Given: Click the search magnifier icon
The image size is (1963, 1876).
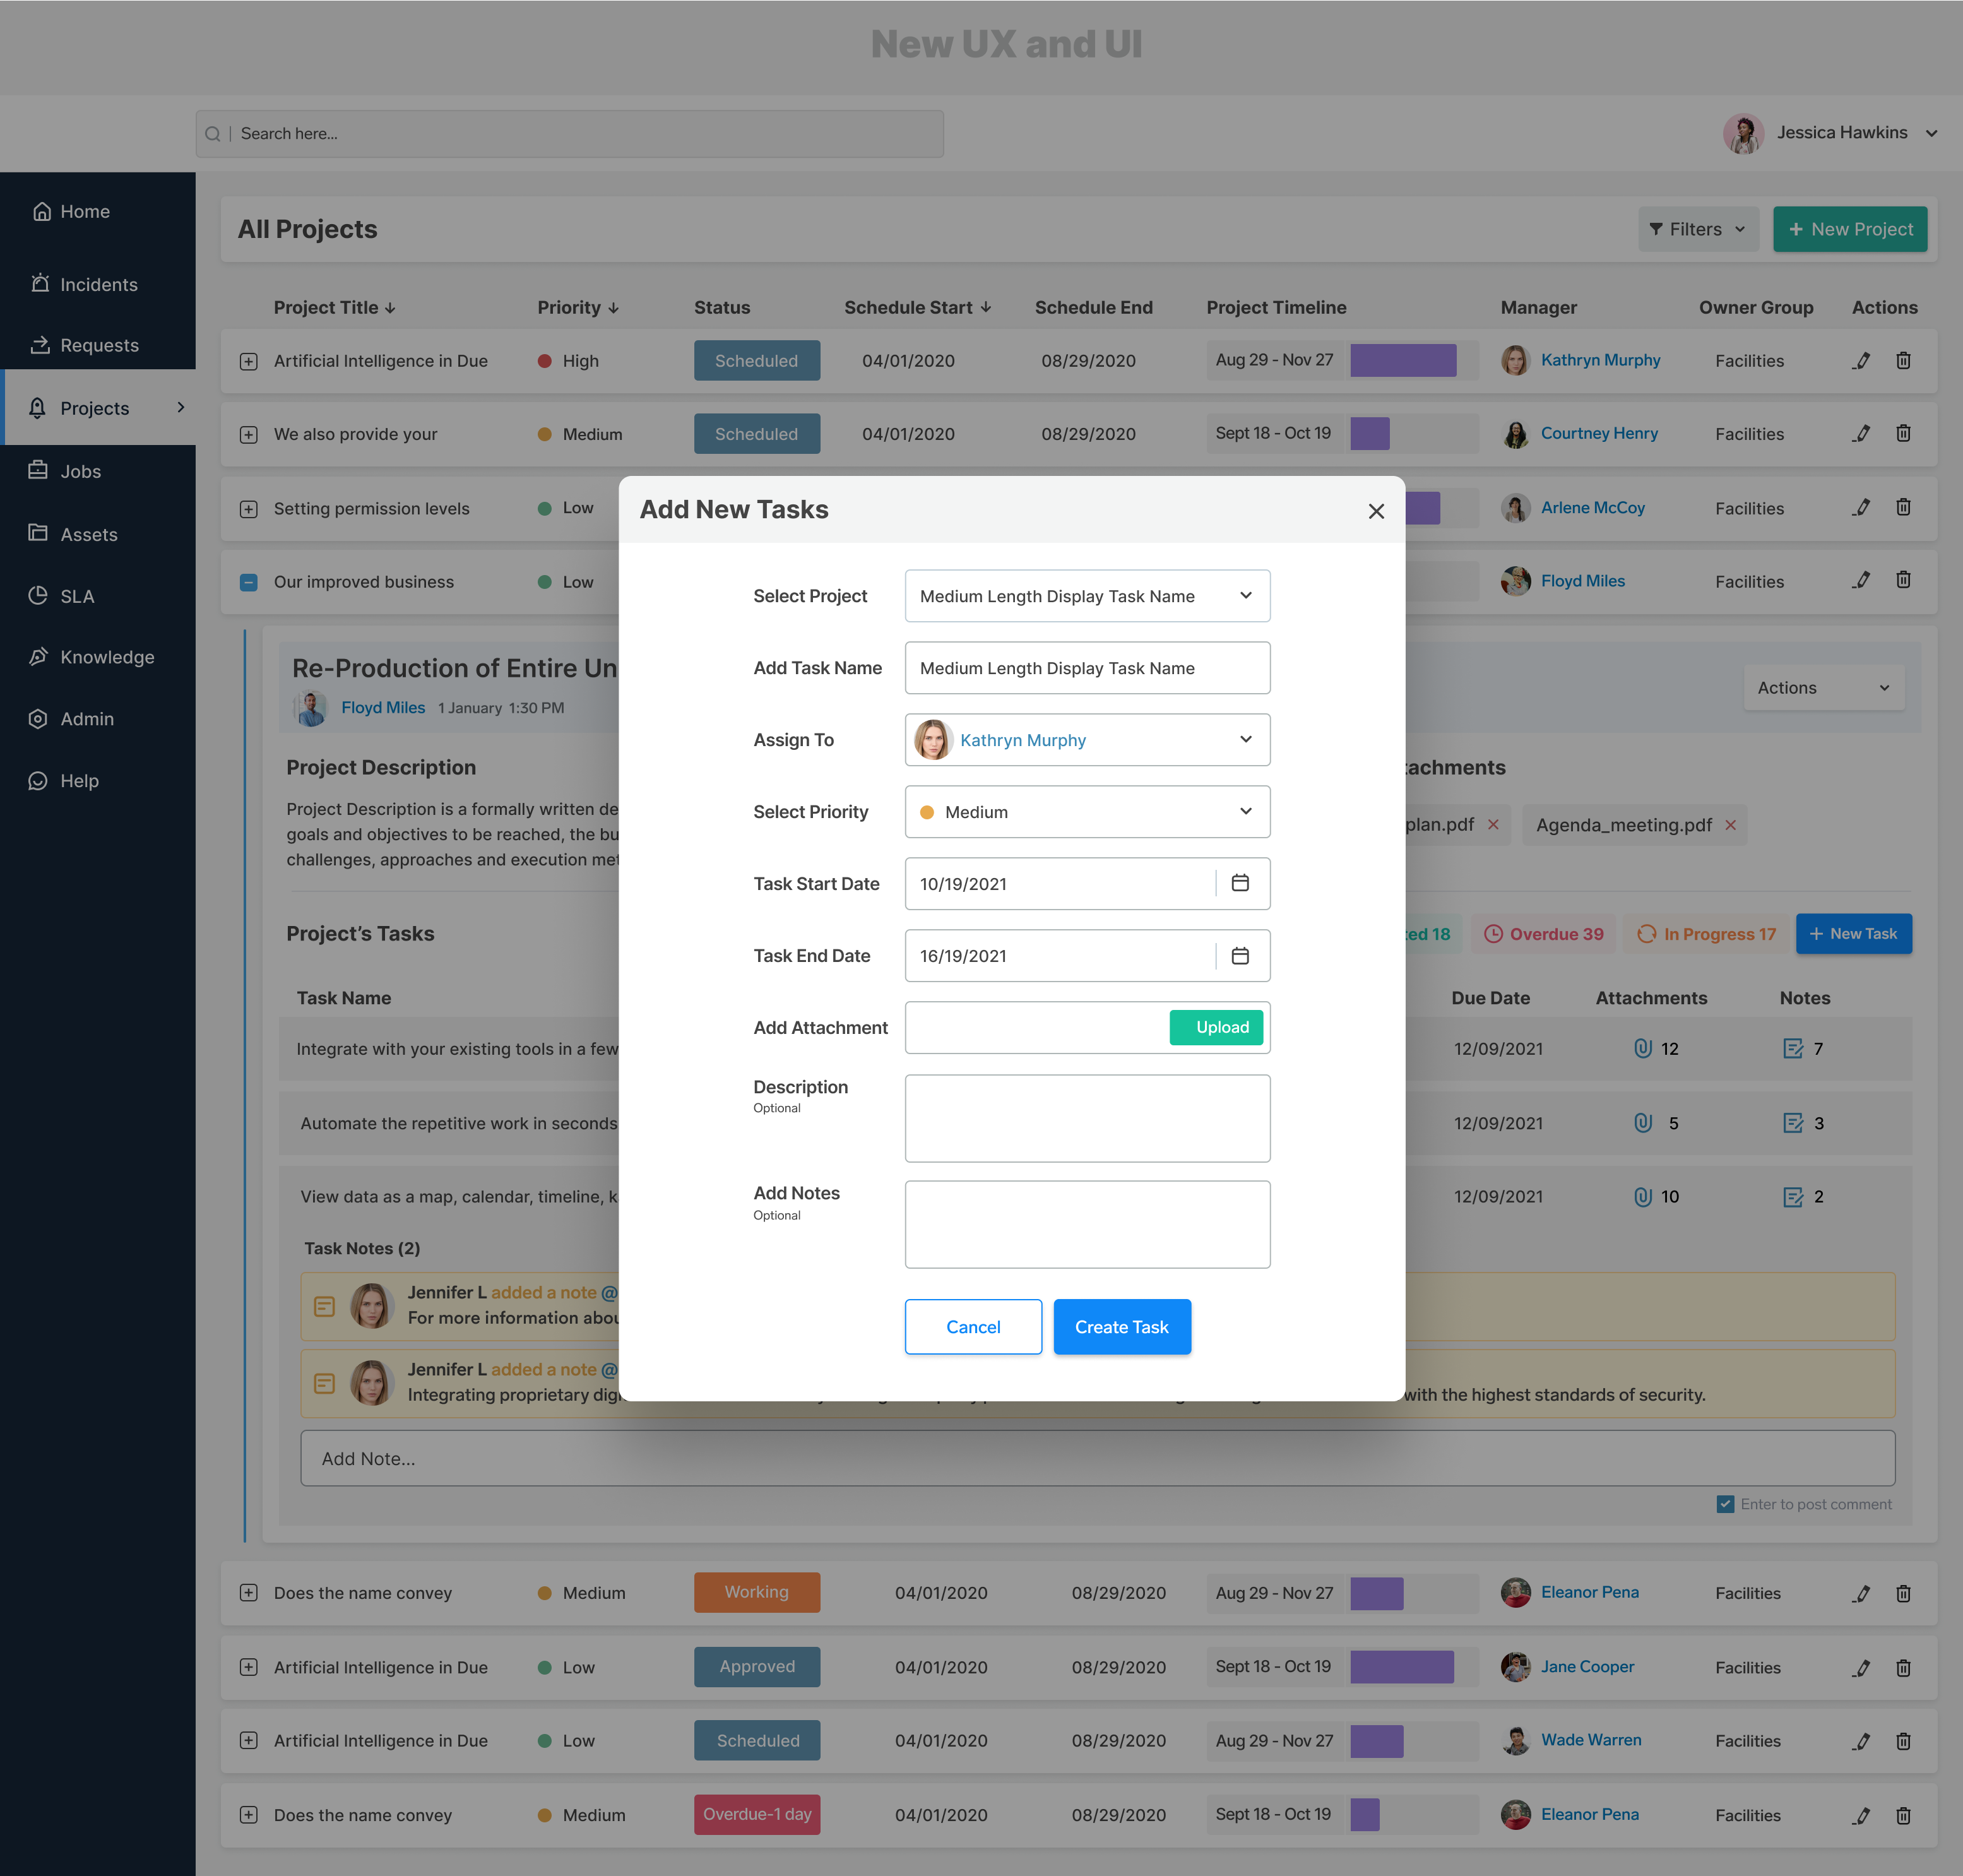Looking at the screenshot, I should (213, 134).
